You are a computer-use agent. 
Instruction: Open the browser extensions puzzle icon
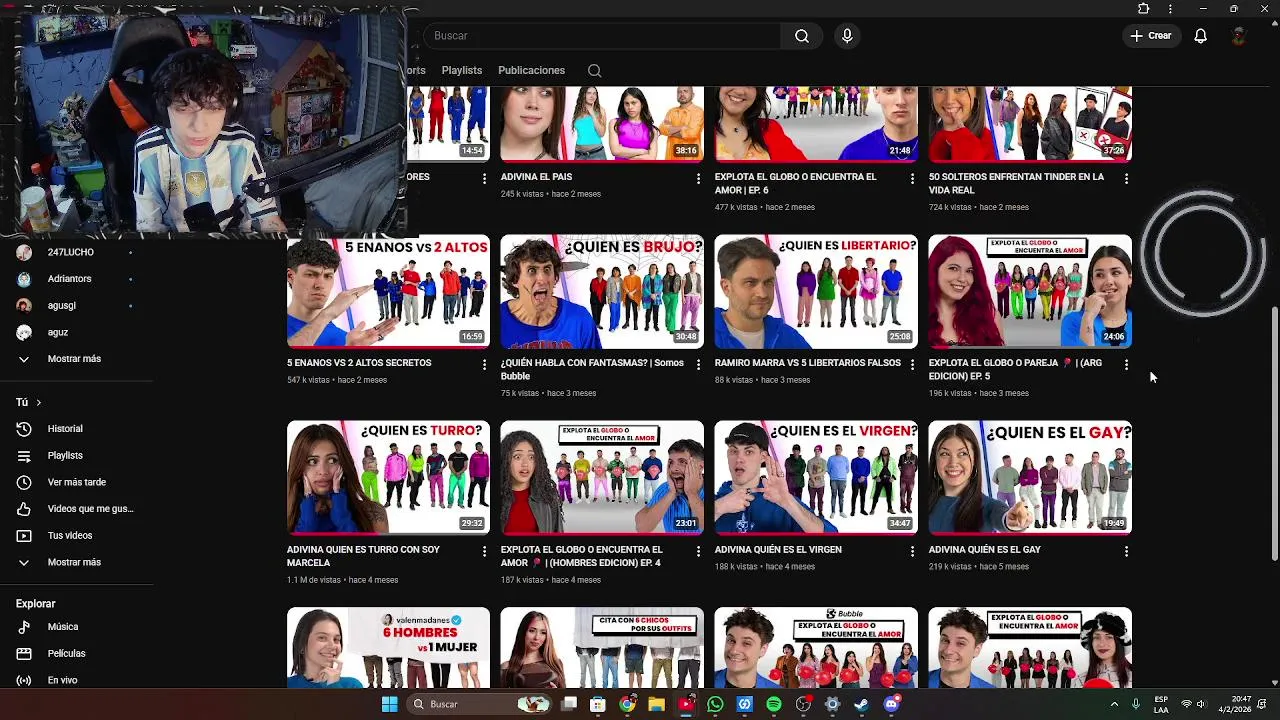click(1144, 9)
